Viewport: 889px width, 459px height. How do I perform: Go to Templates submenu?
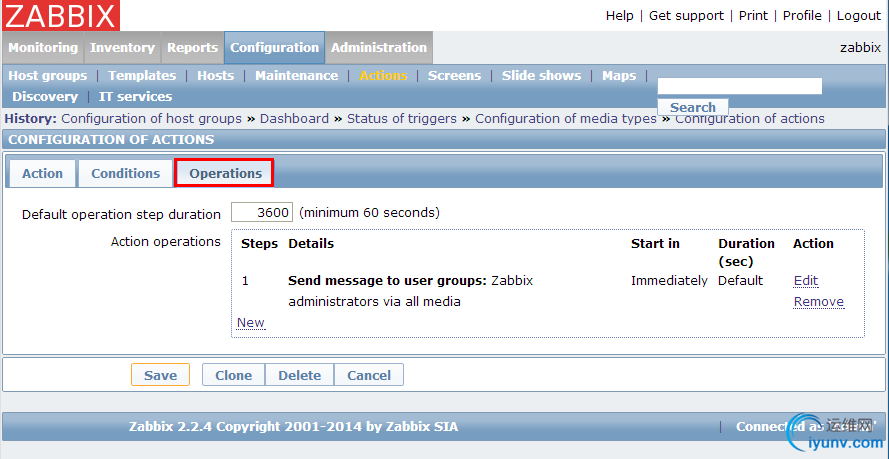(142, 75)
